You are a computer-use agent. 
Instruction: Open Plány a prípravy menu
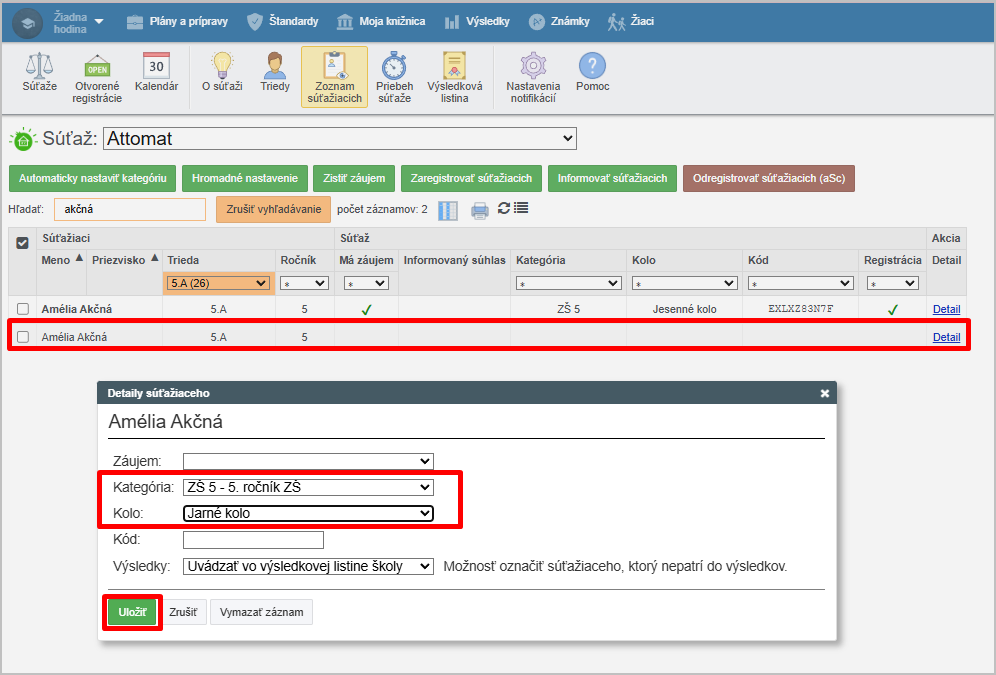(x=178, y=21)
